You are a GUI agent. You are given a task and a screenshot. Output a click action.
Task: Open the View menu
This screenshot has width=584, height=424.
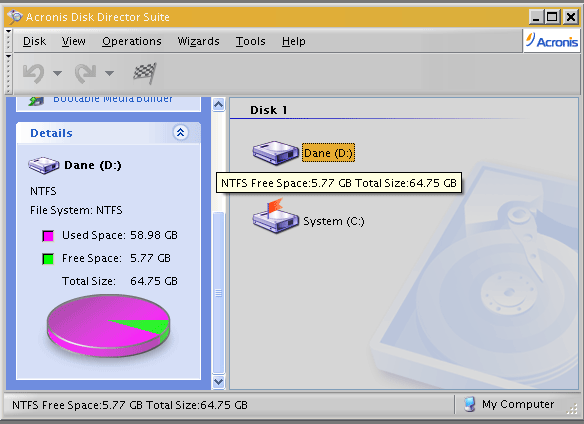73,41
